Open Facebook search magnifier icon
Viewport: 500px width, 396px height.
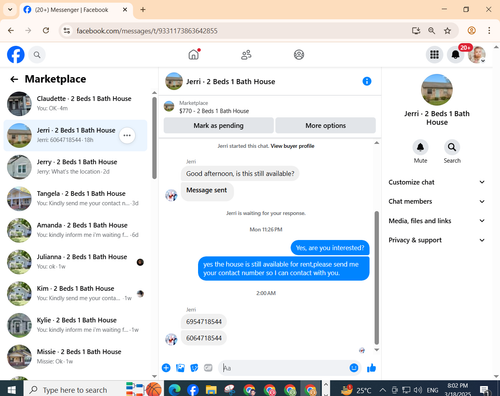point(37,55)
